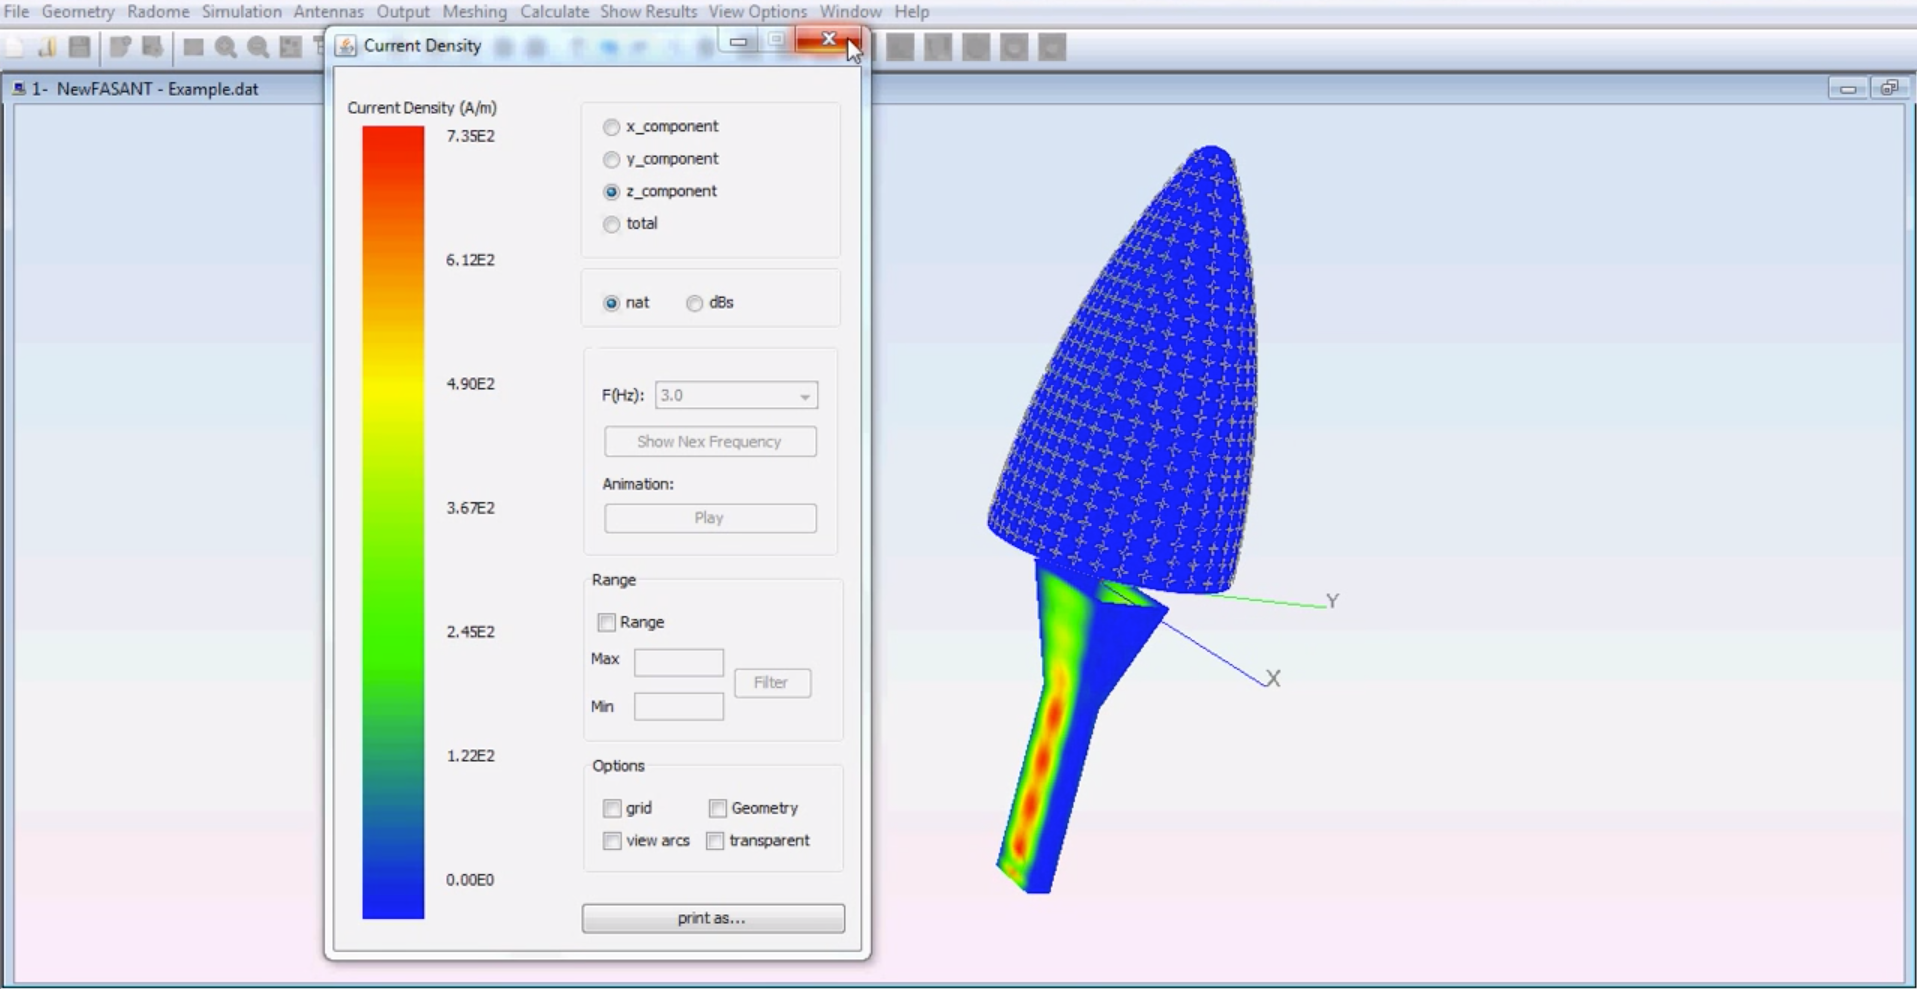Click the Show Nex Frequency button
Image resolution: width=1917 pixels, height=989 pixels.
click(710, 442)
